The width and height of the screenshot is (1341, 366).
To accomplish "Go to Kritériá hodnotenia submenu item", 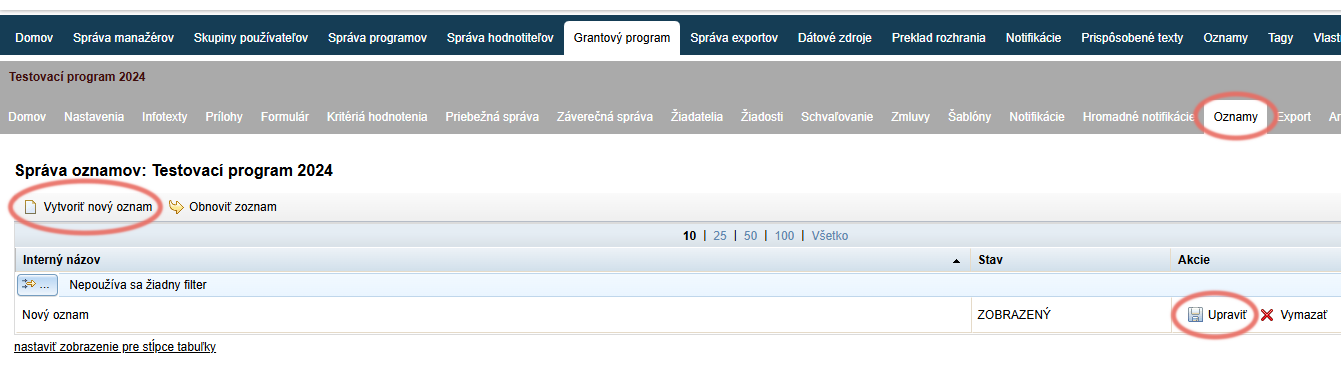I will [x=377, y=117].
